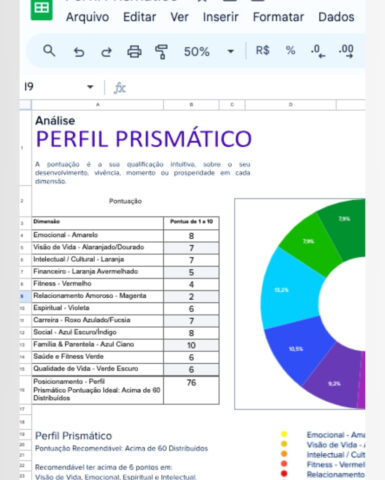Select the 'Emocional - Amarelo' cell
The image size is (385, 480).
click(98, 235)
